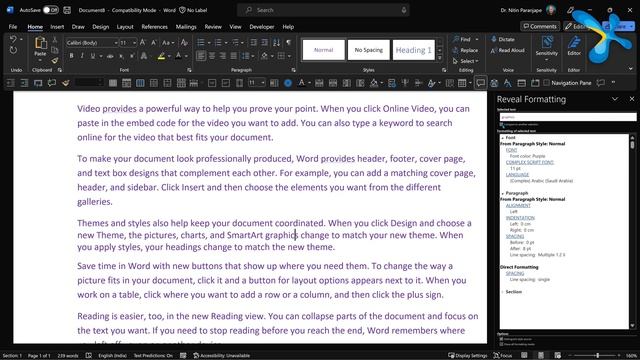640x360 pixels.
Task: Click the blue circle icon in quick toolbar
Action: click(x=288, y=83)
